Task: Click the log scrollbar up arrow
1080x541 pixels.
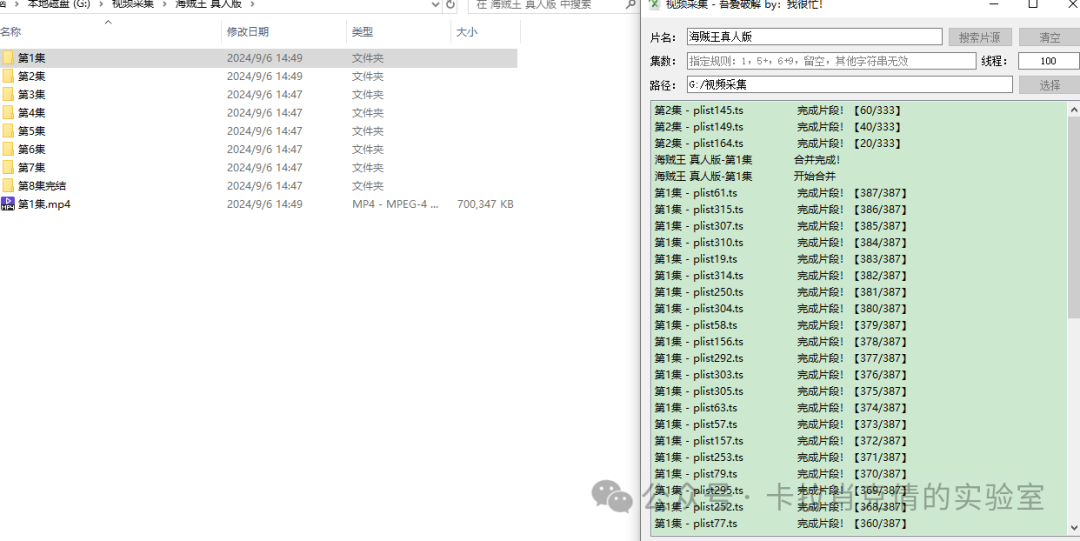Action: click(1074, 109)
